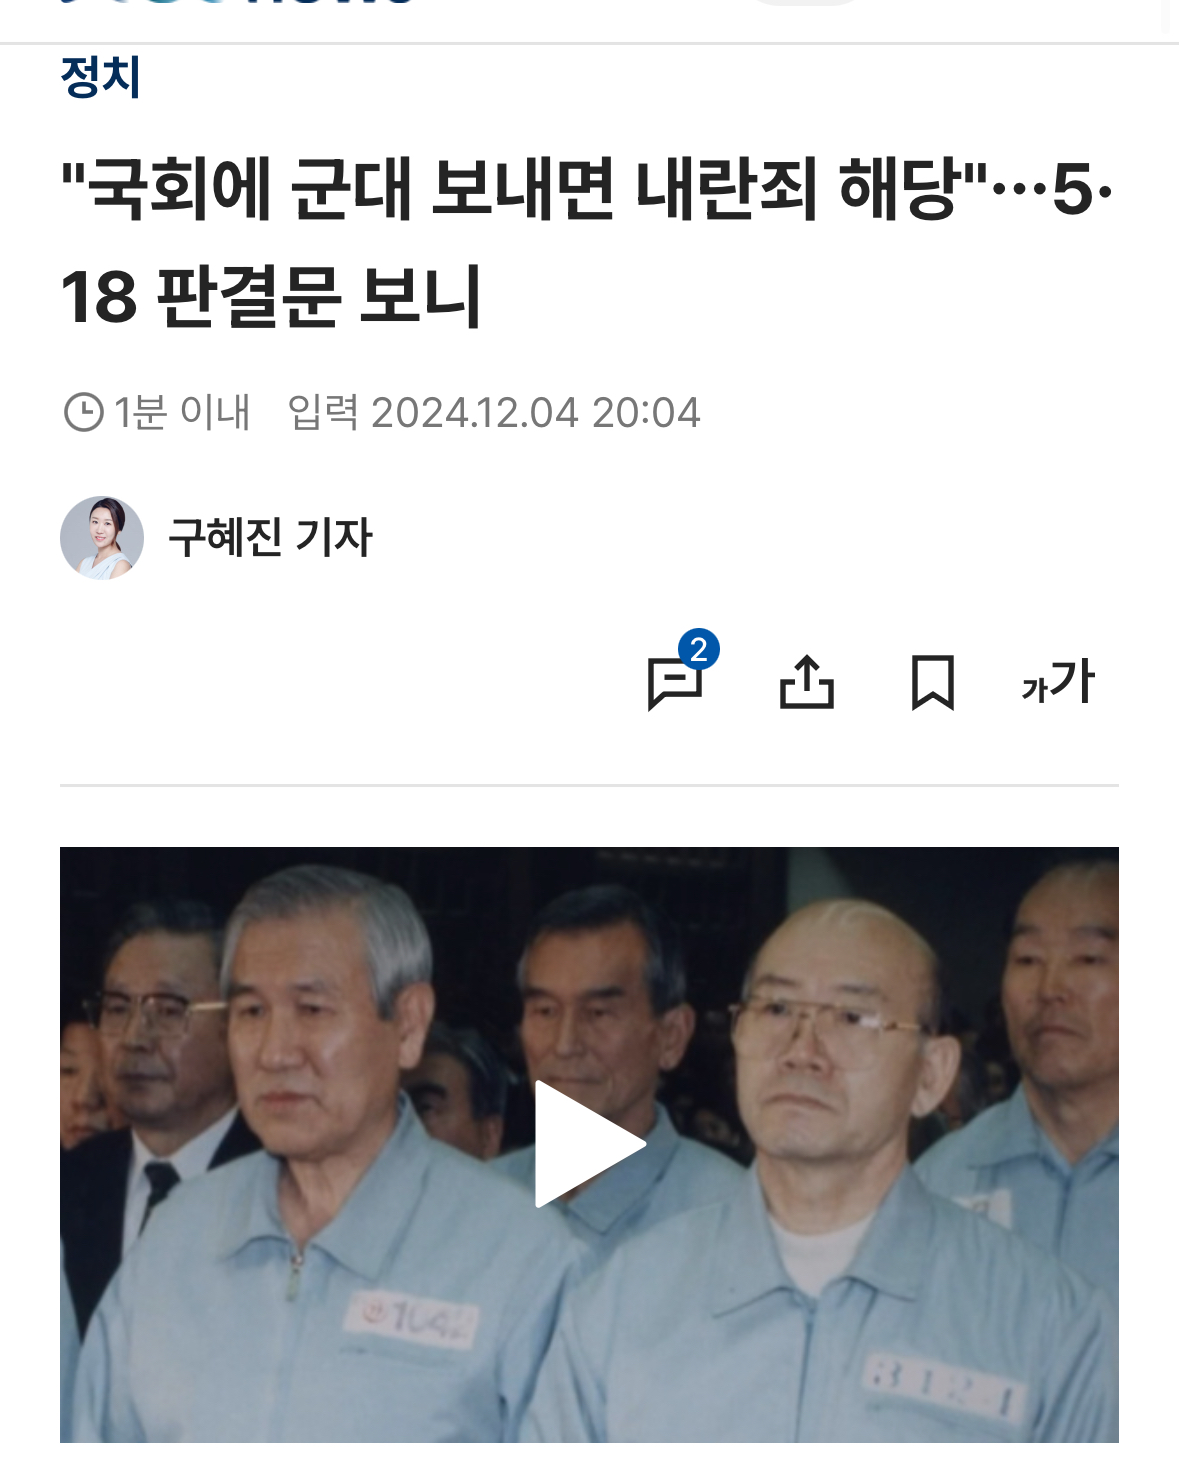Open the comments speech bubble icon
Screen dimensions: 1179x1459
tap(675, 684)
